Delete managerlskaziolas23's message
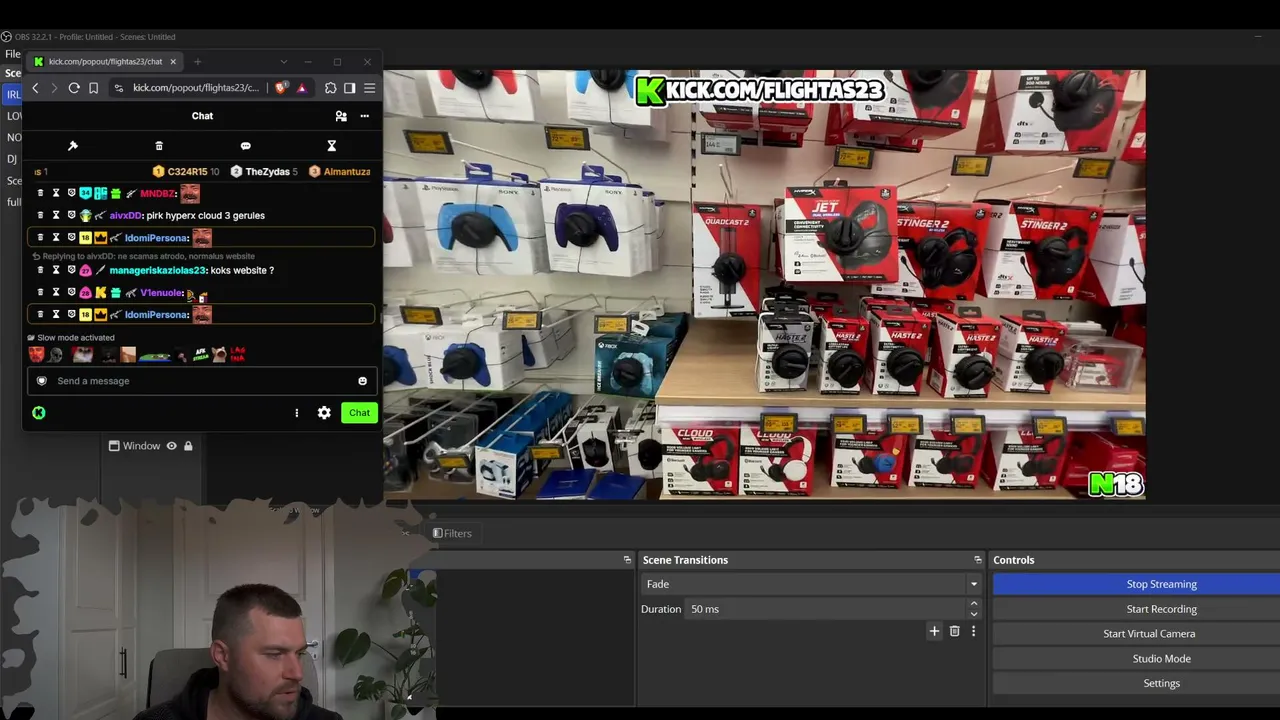Viewport: 1280px width, 720px height. tap(40, 270)
